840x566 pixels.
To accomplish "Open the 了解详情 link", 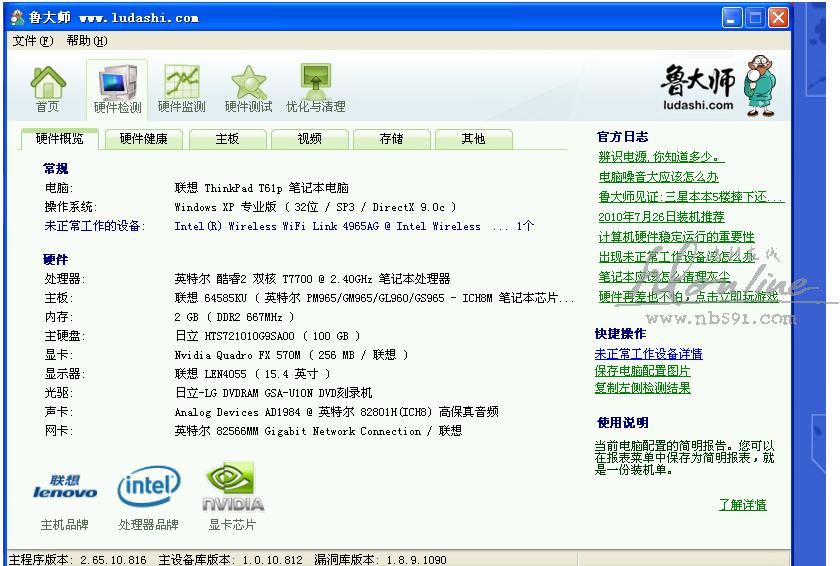I will pos(742,504).
